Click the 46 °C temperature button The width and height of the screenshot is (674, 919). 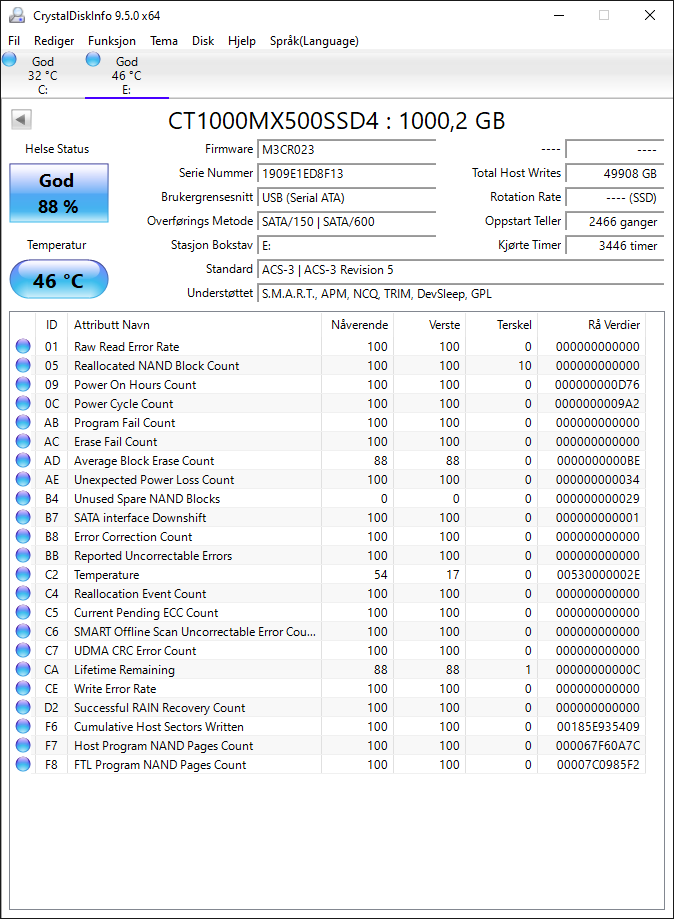click(x=59, y=280)
